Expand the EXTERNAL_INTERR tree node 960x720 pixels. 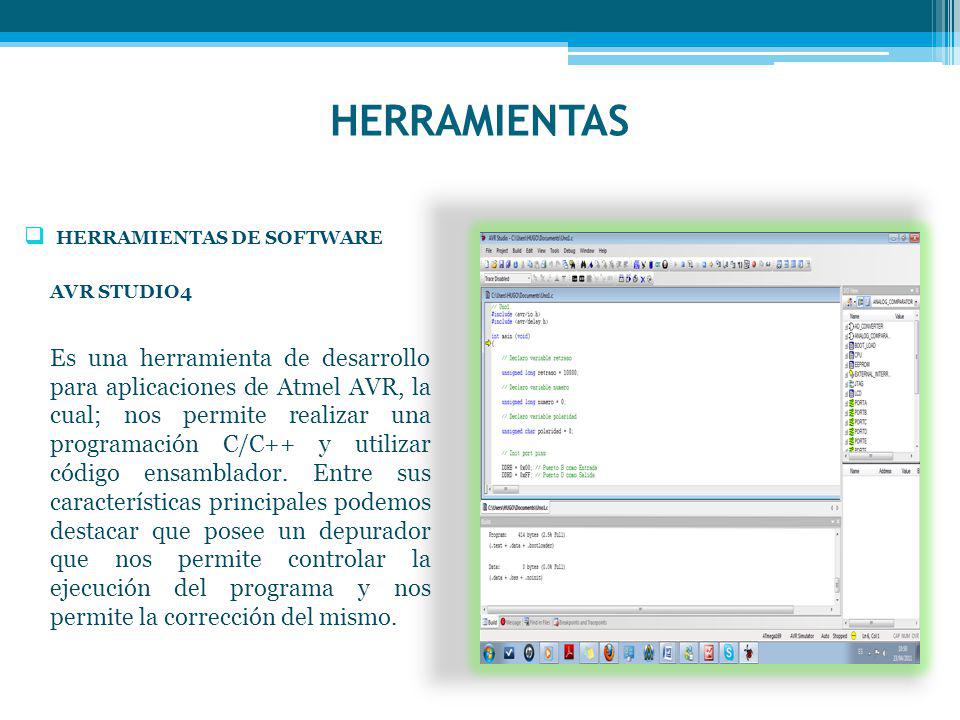(x=847, y=374)
